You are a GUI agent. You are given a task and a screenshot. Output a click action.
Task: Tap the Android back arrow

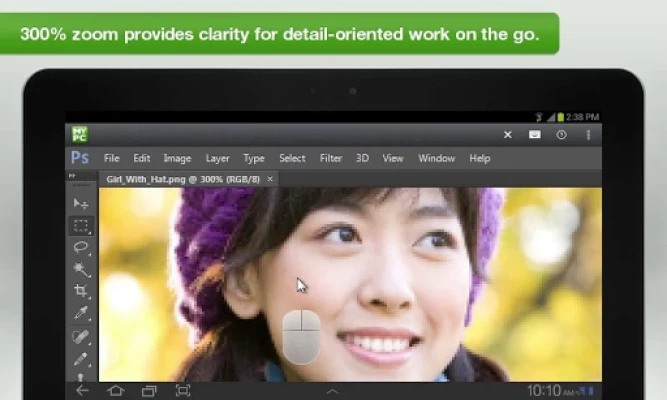82,390
